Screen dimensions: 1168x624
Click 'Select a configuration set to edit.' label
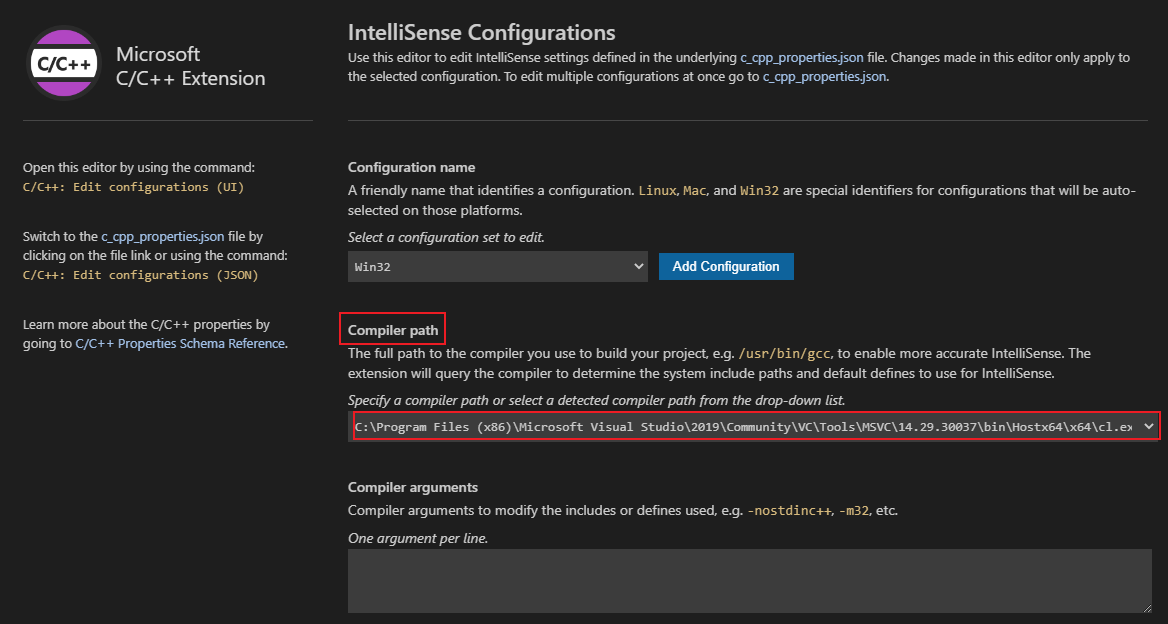pos(446,238)
